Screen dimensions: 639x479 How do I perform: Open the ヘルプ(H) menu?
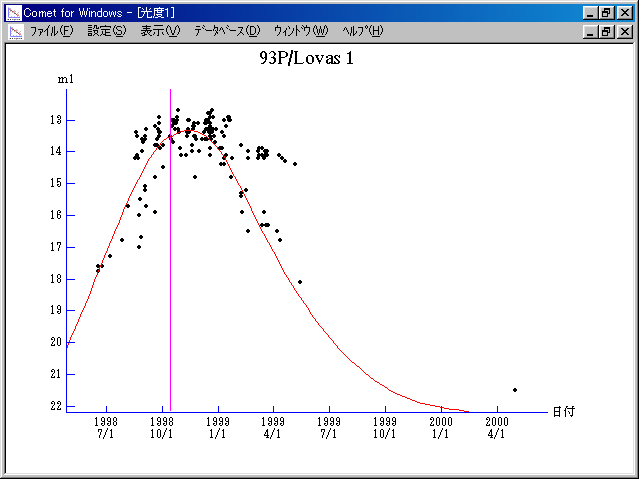point(362,31)
